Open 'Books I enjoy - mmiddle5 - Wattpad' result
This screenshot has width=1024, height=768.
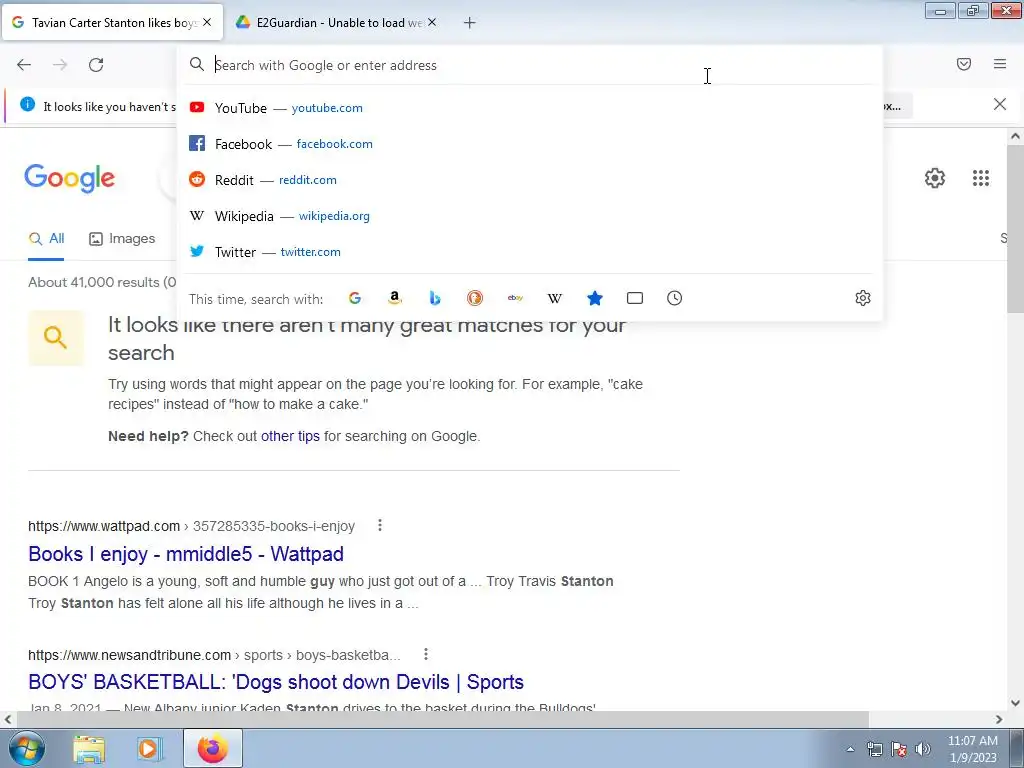[x=186, y=554]
